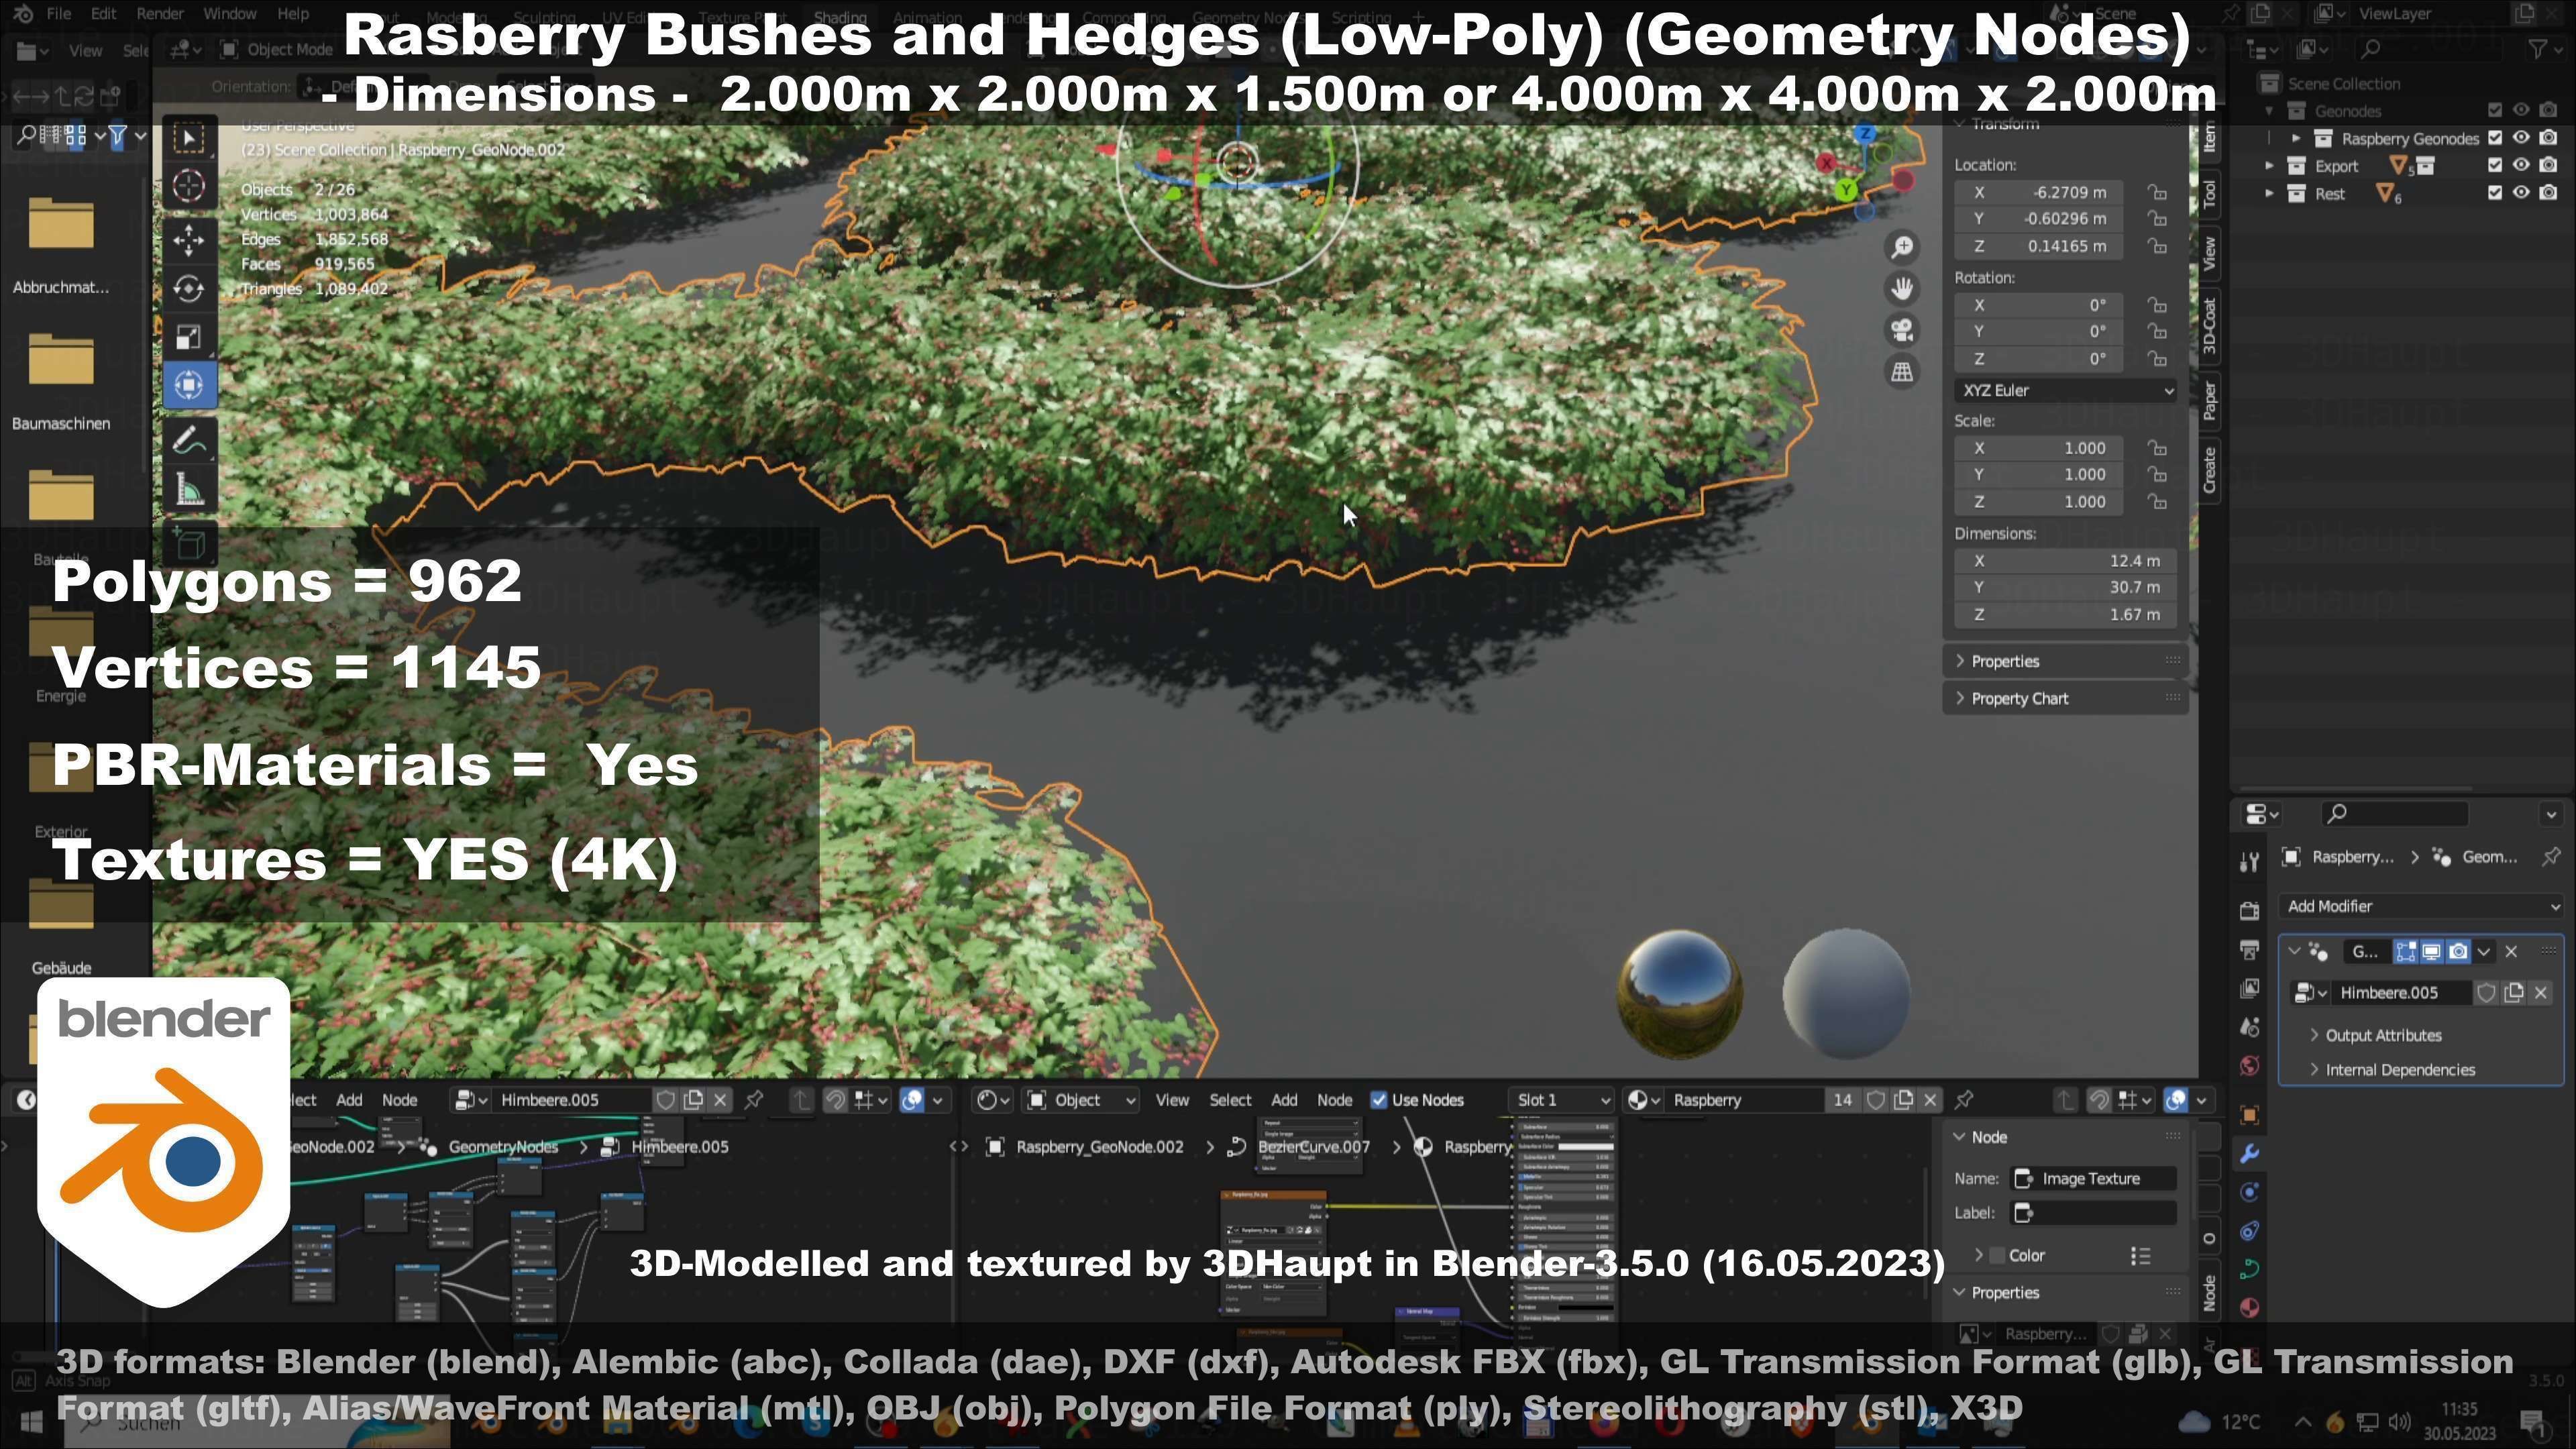Open the sidebar Tool tab

(x=2209, y=193)
